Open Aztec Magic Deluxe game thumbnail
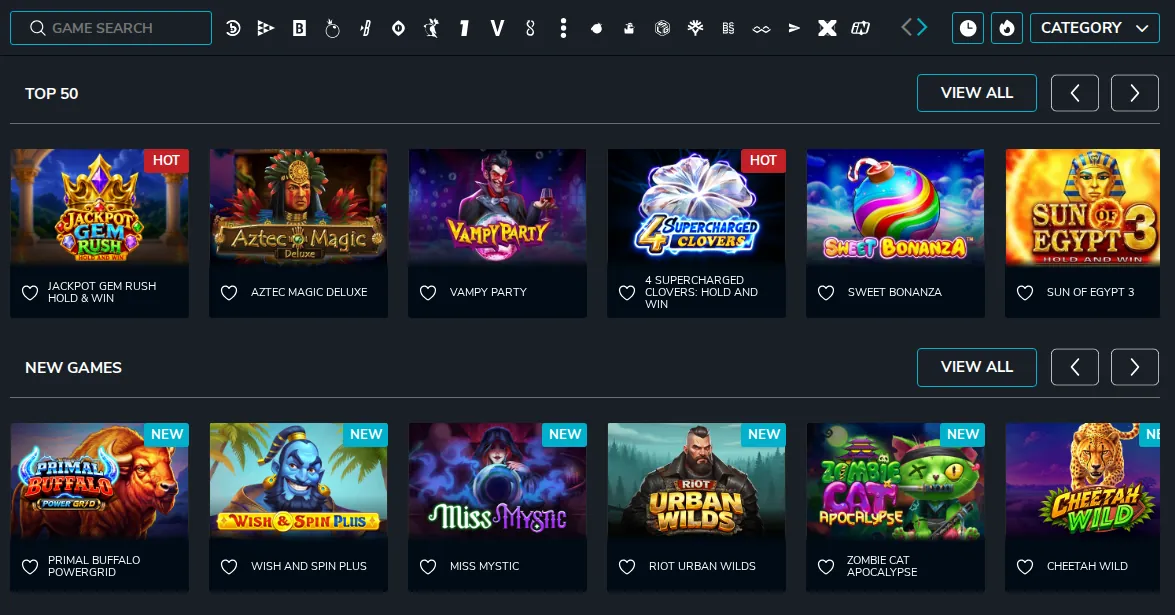Viewport: 1175px width, 615px height. click(298, 207)
